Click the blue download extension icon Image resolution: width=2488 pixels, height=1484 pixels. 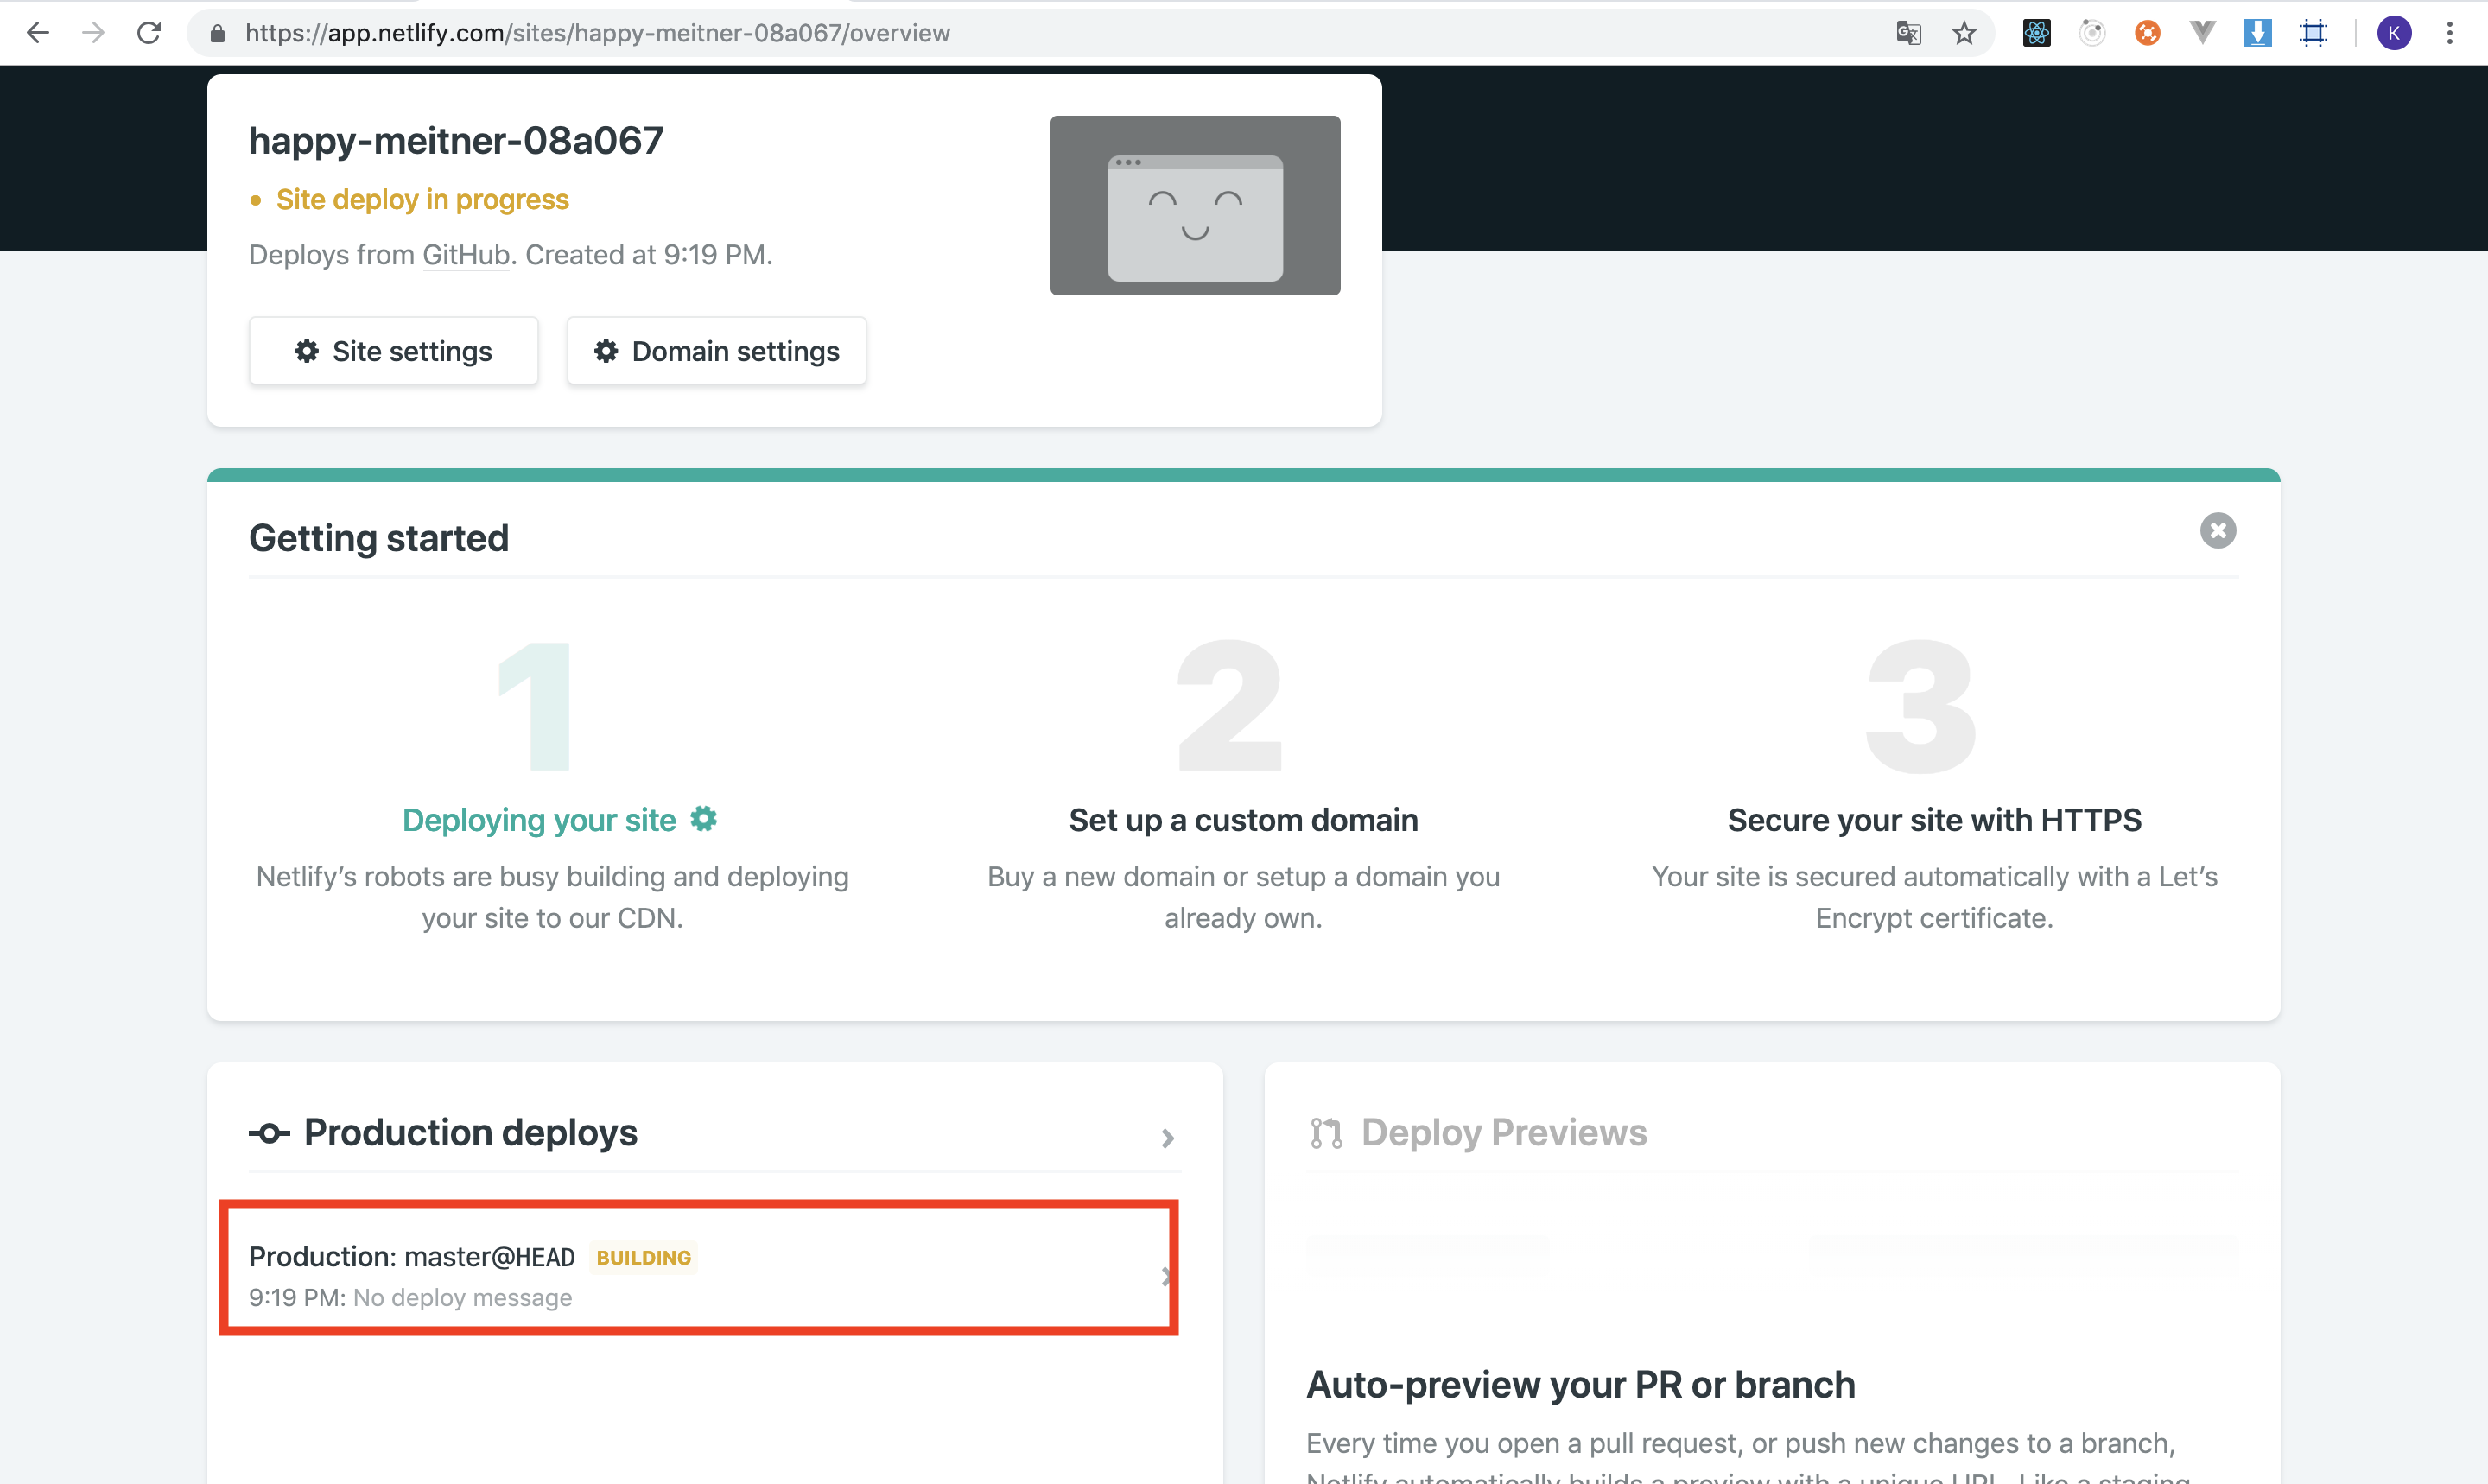pyautogui.click(x=2257, y=33)
